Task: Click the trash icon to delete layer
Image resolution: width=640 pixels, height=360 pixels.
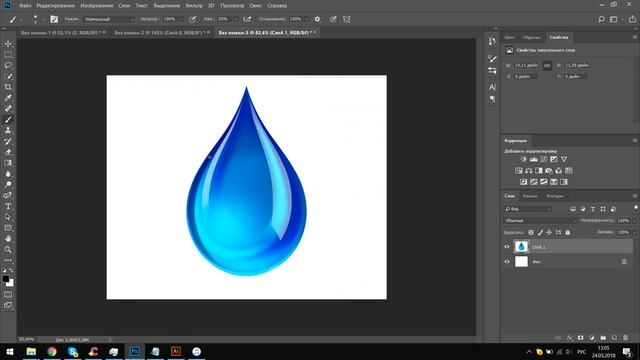Action: (625, 338)
